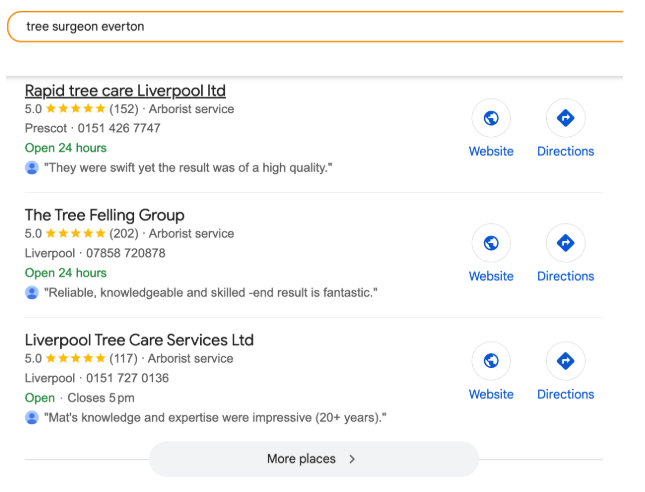Open Liverpool Tree Care Services Ltd listing
The image size is (645, 492).
tap(139, 340)
